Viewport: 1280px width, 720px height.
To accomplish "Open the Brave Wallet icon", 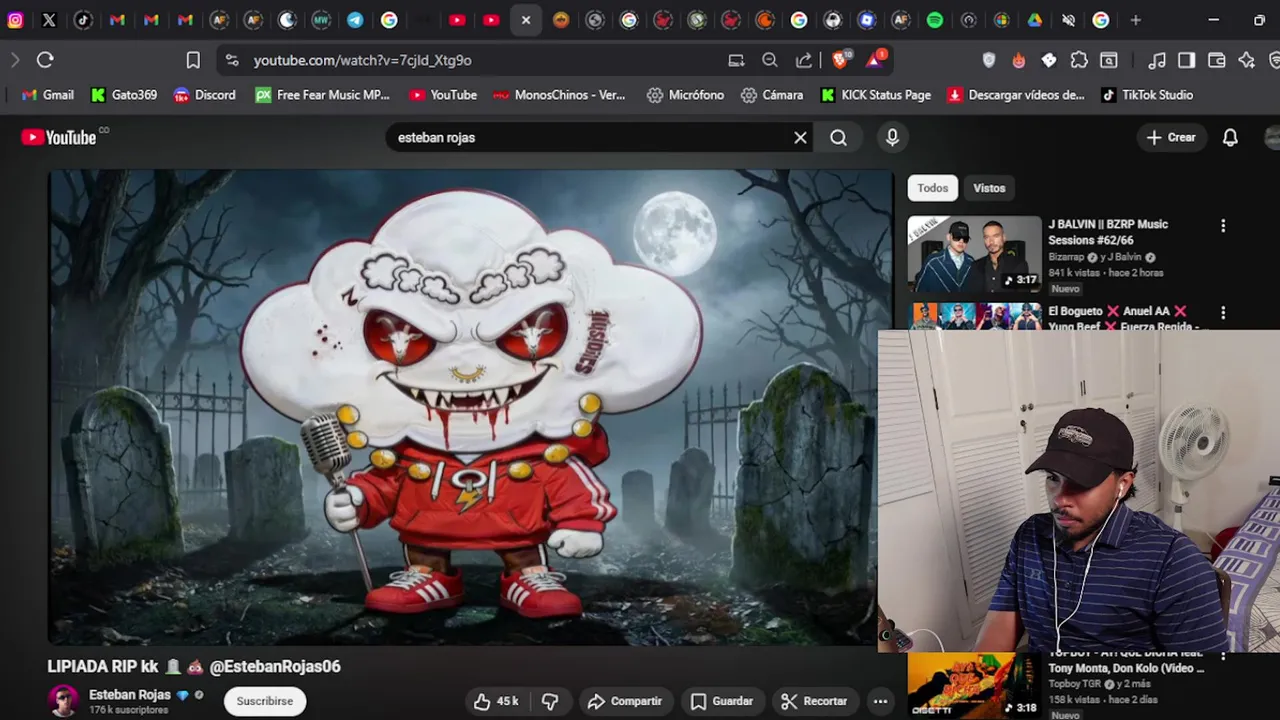I will tap(1217, 60).
